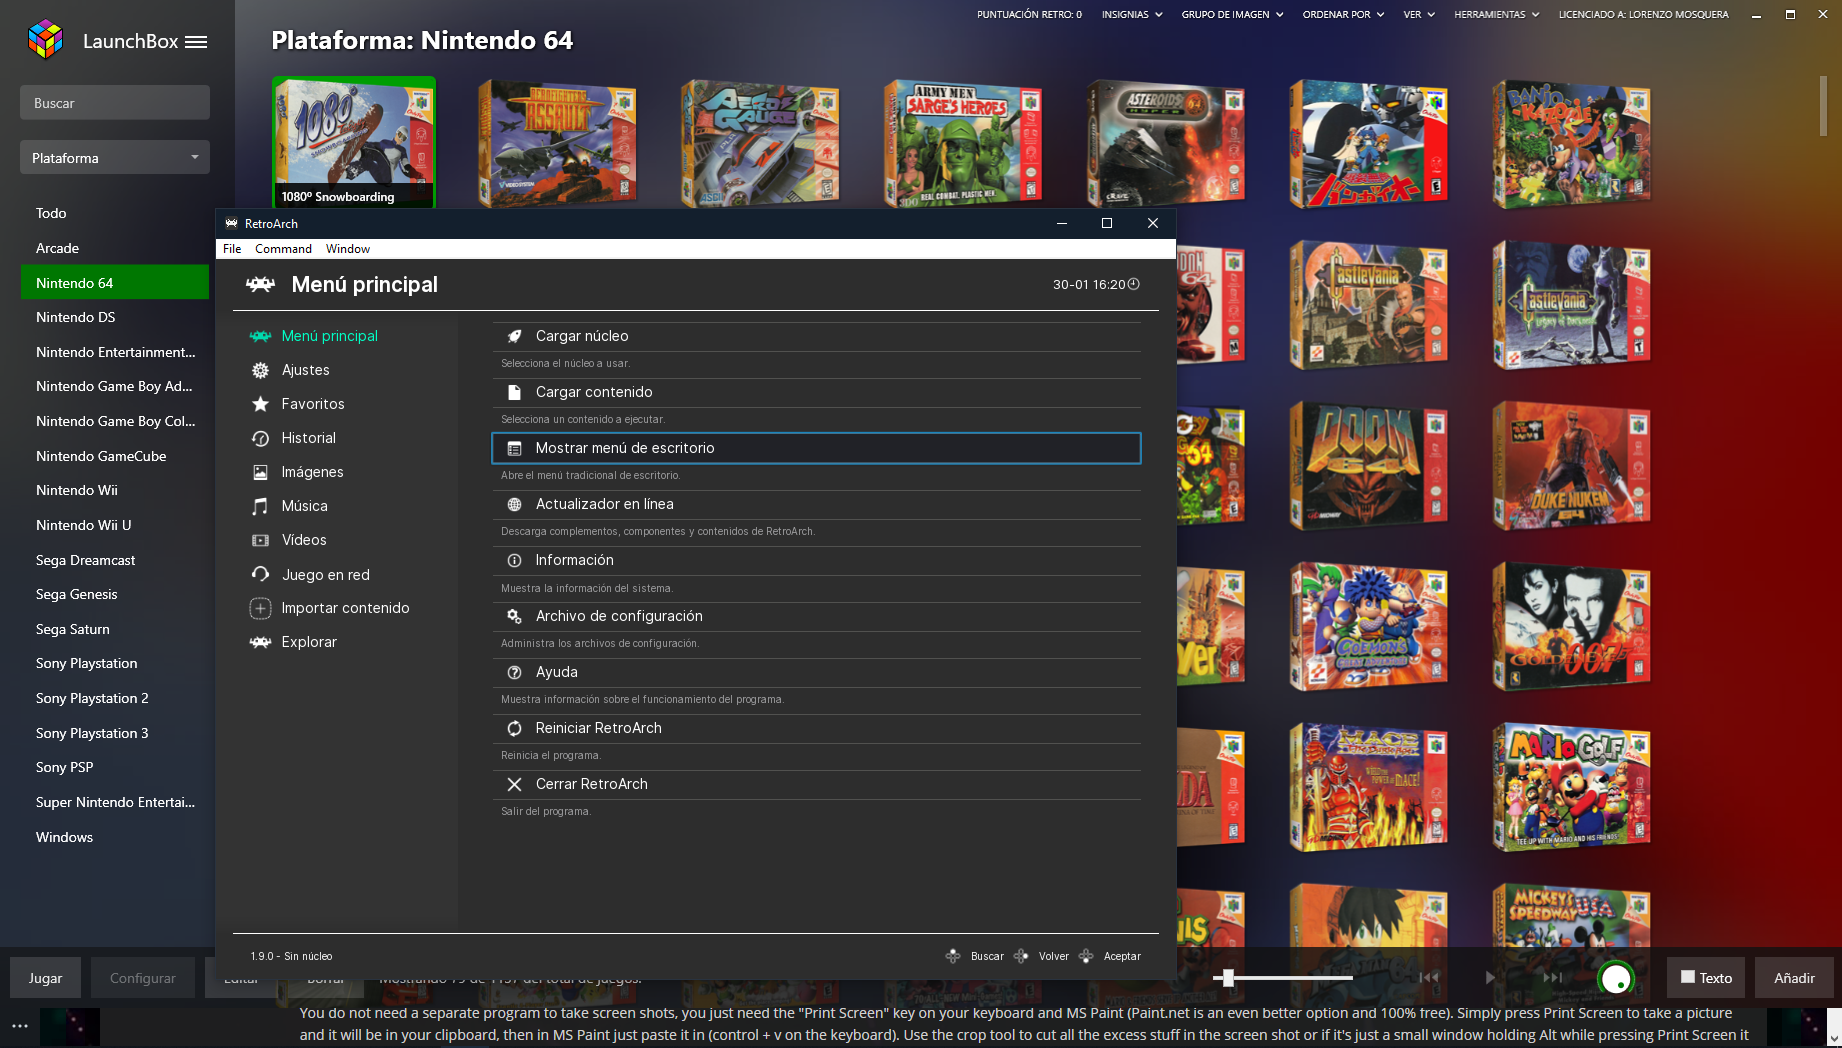Click the Información circle icon
The image size is (1842, 1048).
514,560
